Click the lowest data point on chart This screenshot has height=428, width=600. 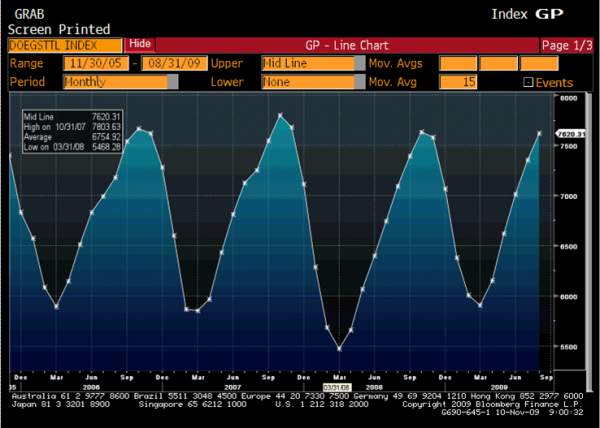click(x=339, y=349)
